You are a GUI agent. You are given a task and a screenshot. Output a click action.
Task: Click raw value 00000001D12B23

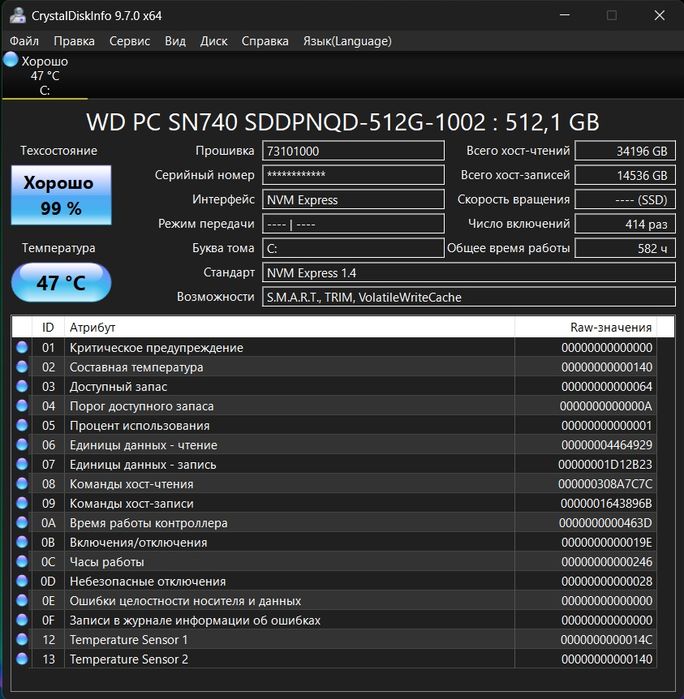coord(605,465)
